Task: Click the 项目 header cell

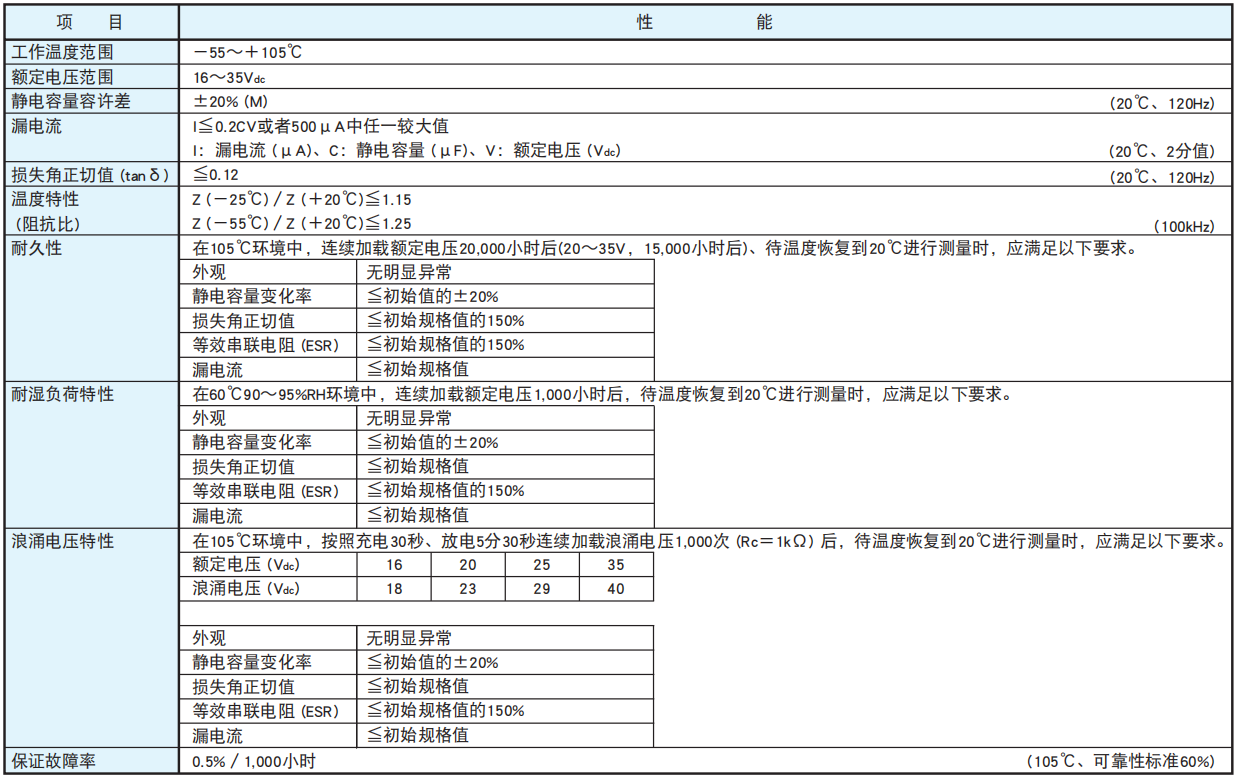Action: (x=90, y=21)
